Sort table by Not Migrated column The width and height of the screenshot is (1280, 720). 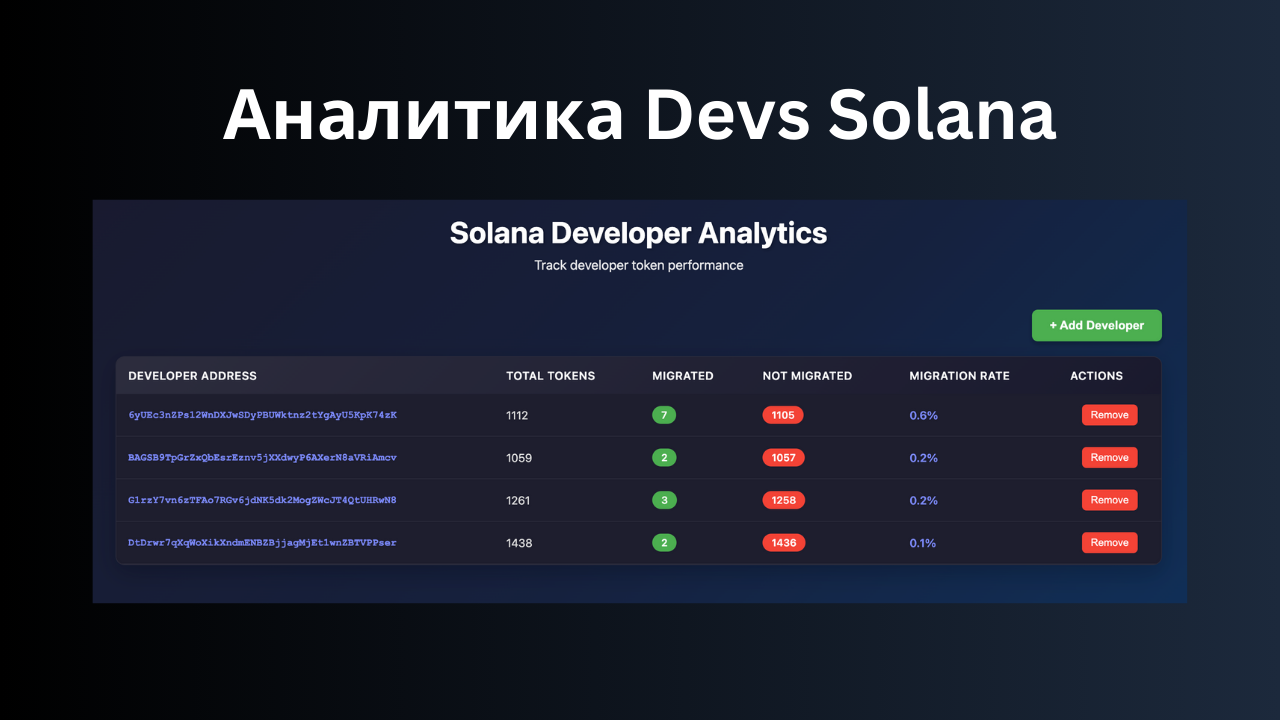click(807, 376)
